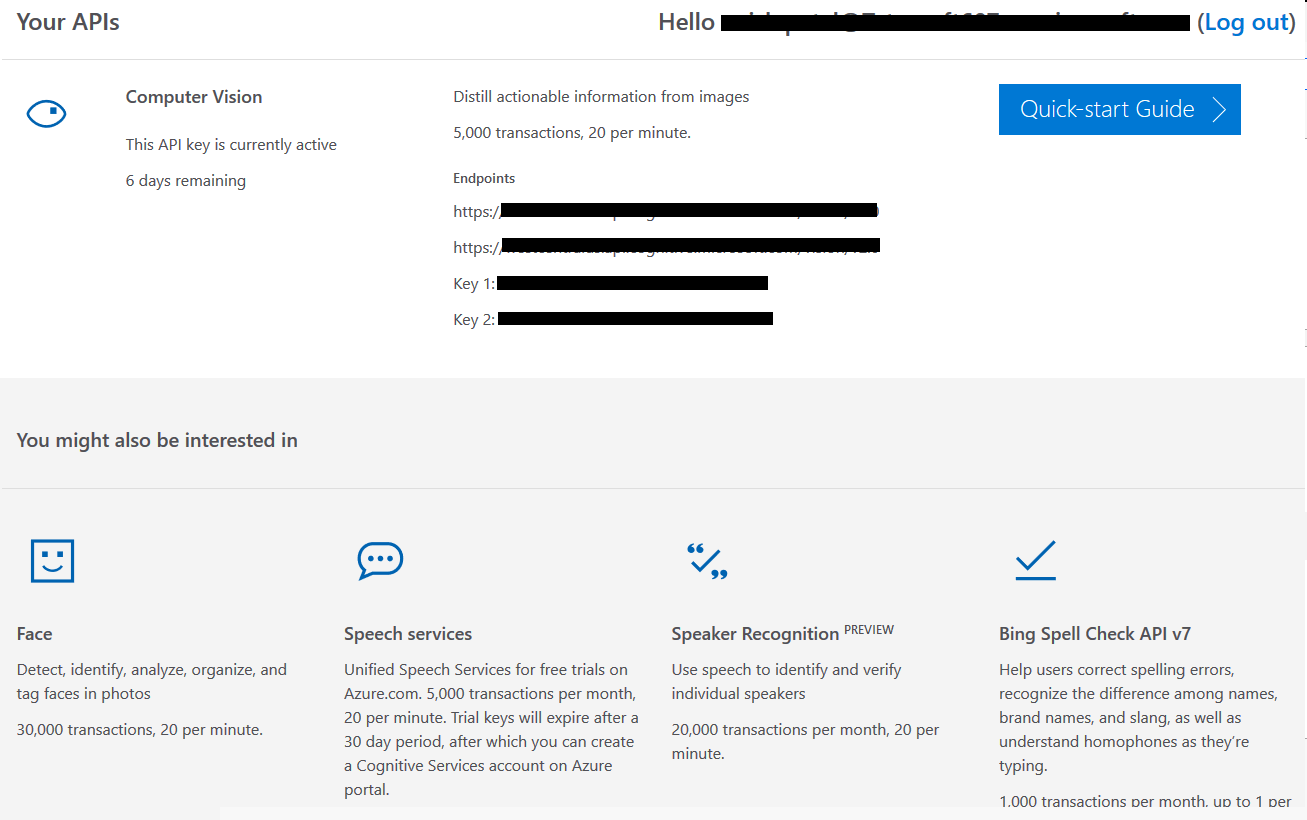Click 'You might also be interested in' heading
The width and height of the screenshot is (1307, 820).
(157, 440)
